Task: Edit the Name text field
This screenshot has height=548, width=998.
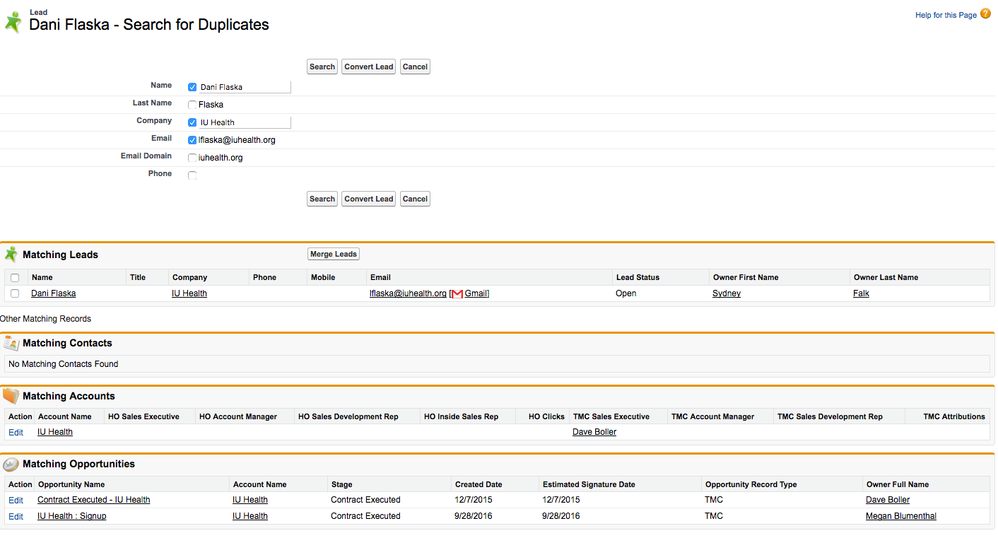Action: 244,87
